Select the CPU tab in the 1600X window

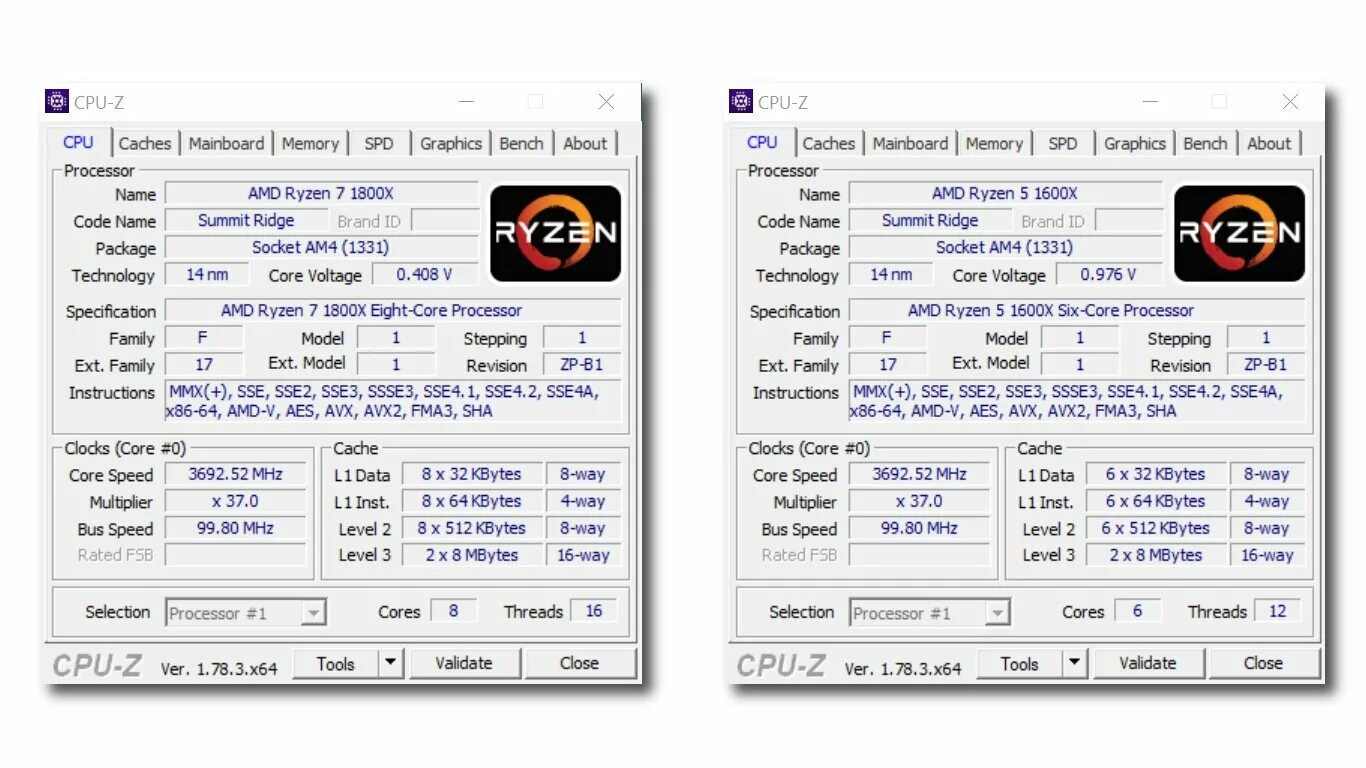[x=762, y=142]
